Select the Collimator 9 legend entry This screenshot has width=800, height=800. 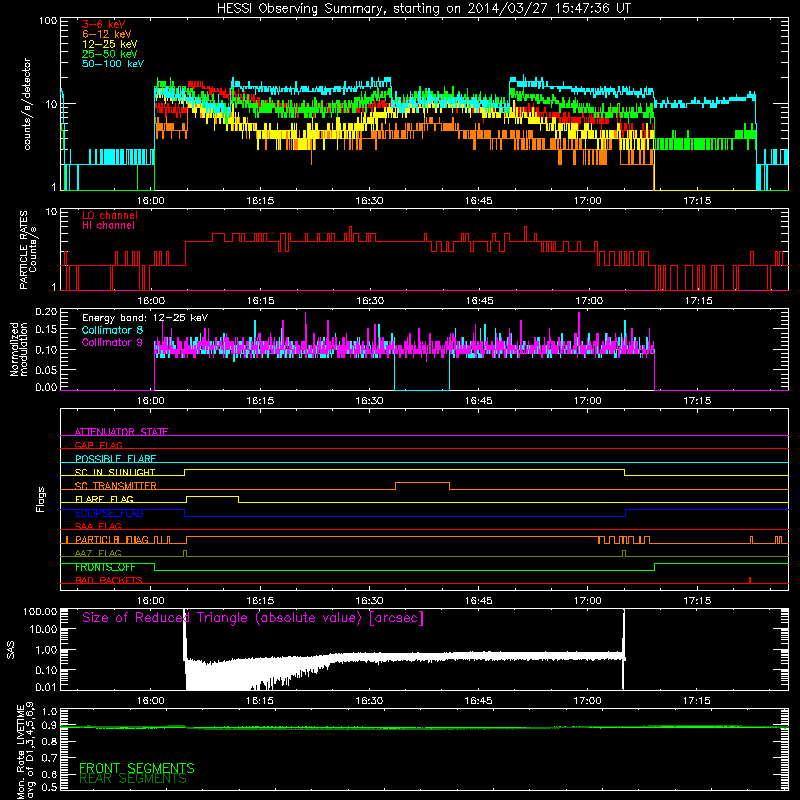pos(112,342)
